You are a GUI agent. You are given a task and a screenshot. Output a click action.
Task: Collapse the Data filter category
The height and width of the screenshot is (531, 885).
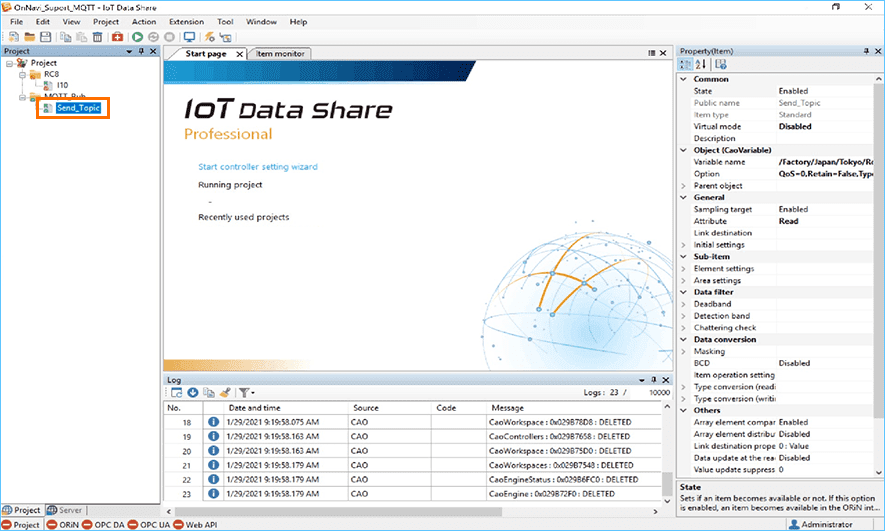tap(684, 292)
